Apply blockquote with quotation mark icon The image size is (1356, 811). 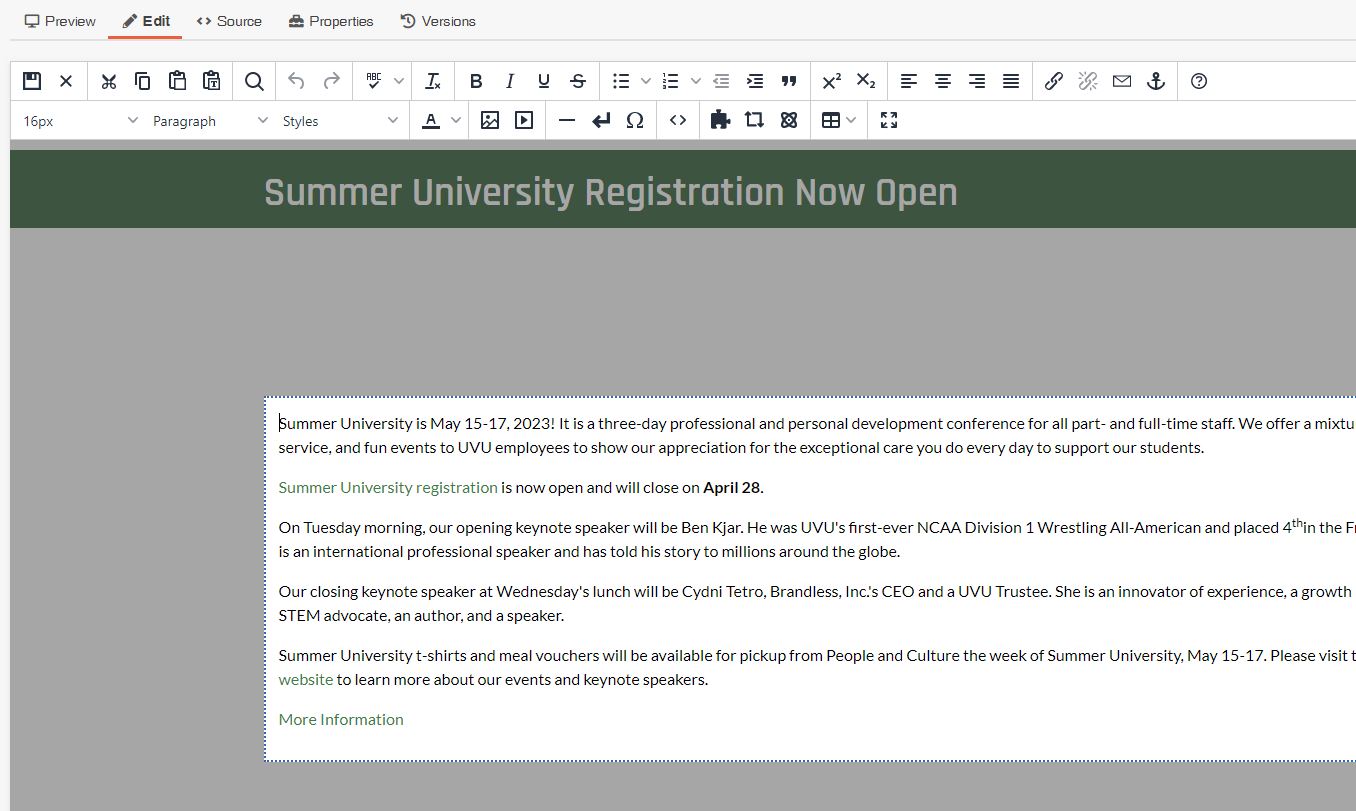tap(789, 81)
